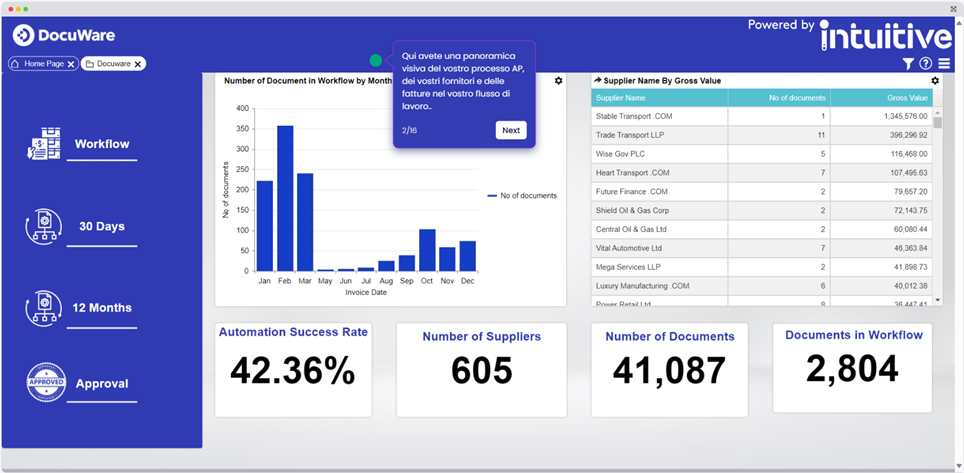Click the Workflow invoice icon in sidebar
964x473 pixels.
pos(45,144)
